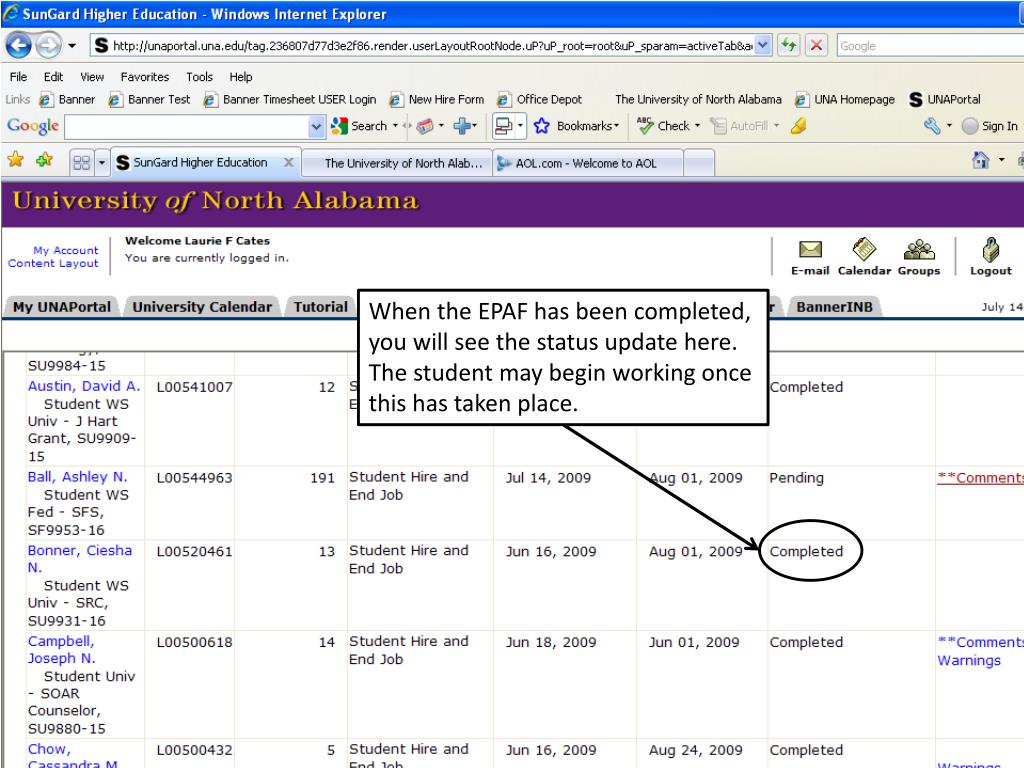Click the blue plus icon on Google Toolbar
This screenshot has height=768, width=1024.
[463, 125]
